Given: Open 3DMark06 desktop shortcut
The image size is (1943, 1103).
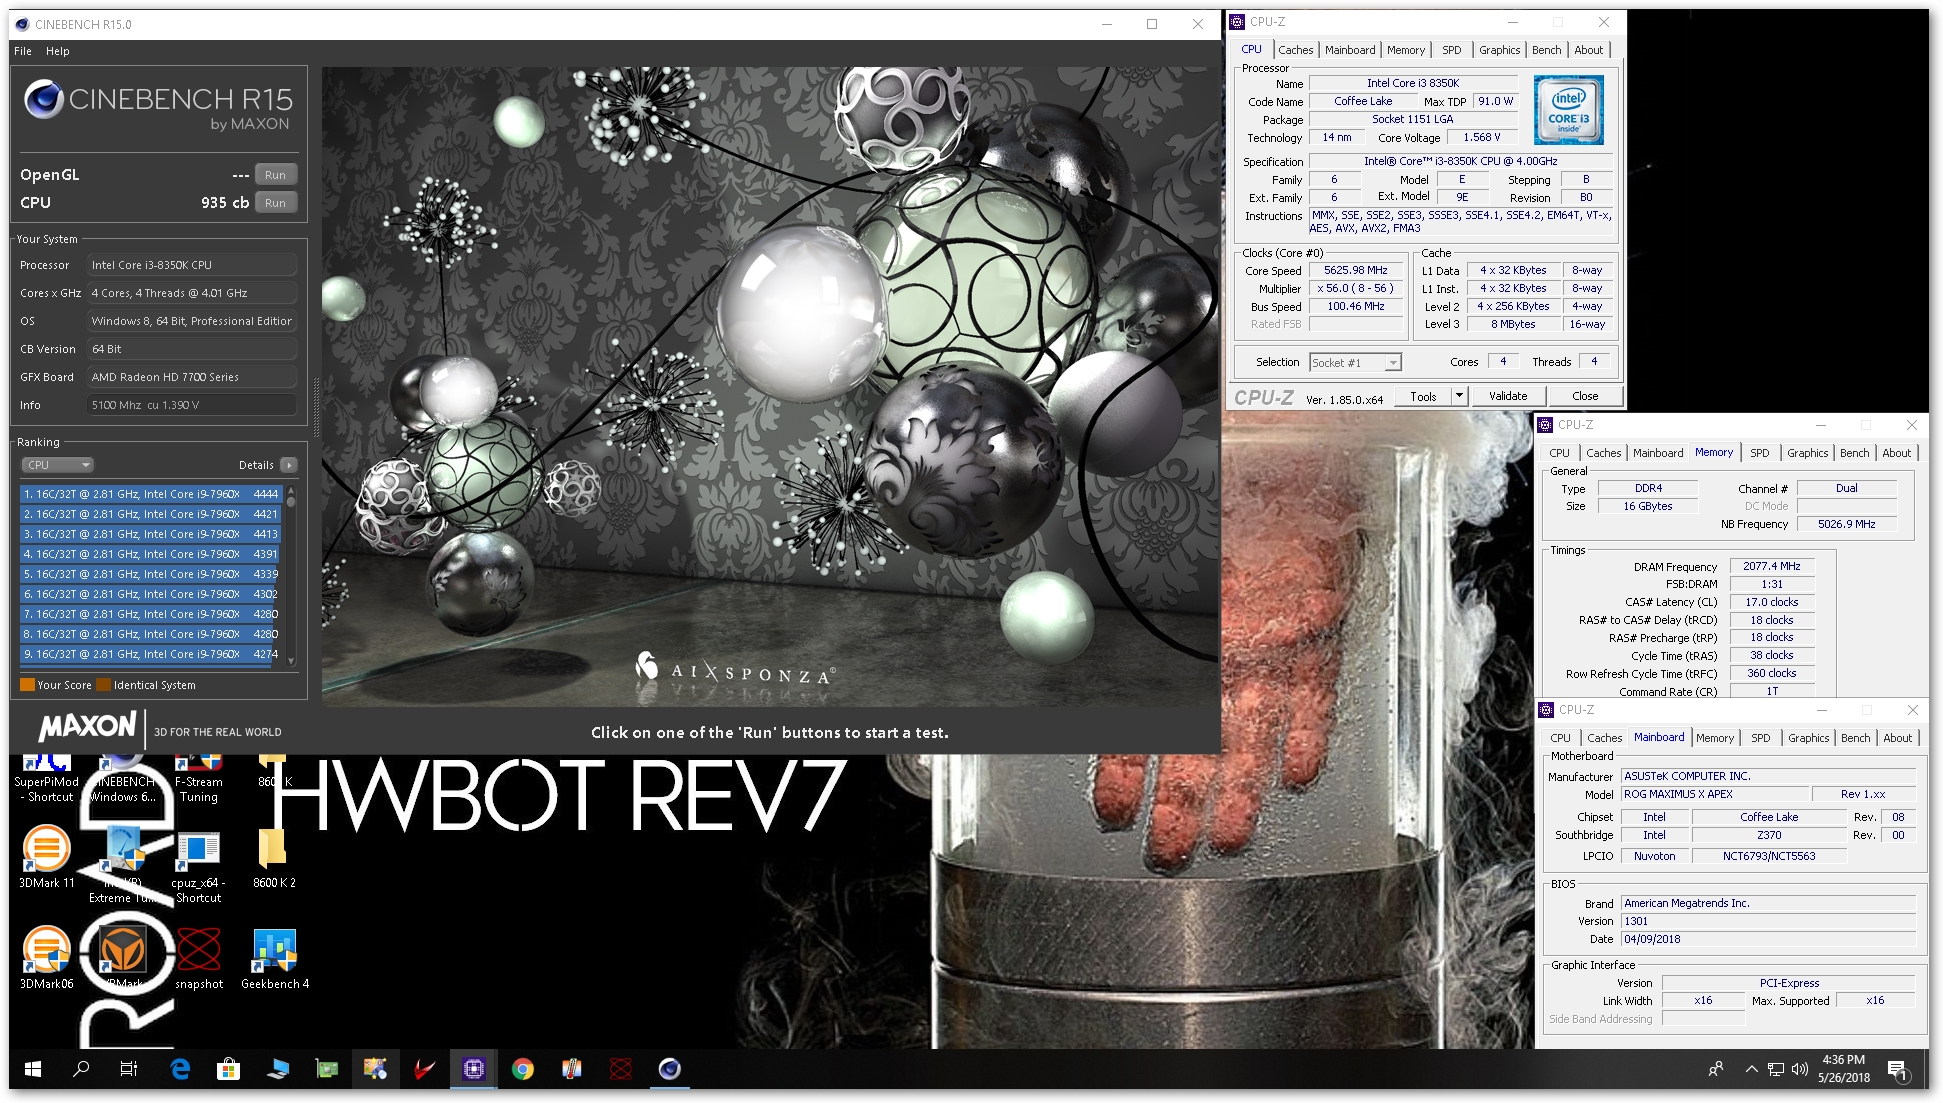Looking at the screenshot, I should tap(46, 958).
